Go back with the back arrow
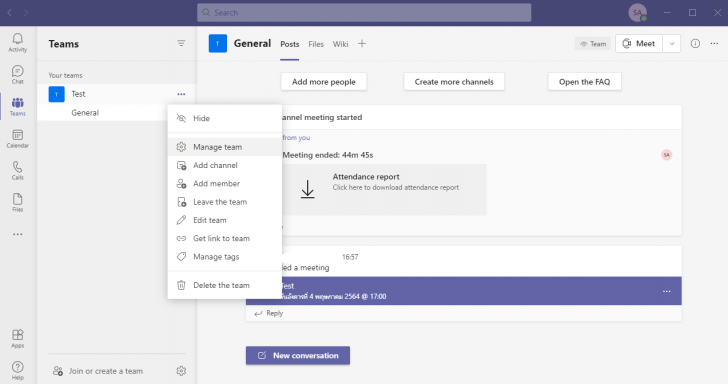 pos(10,13)
